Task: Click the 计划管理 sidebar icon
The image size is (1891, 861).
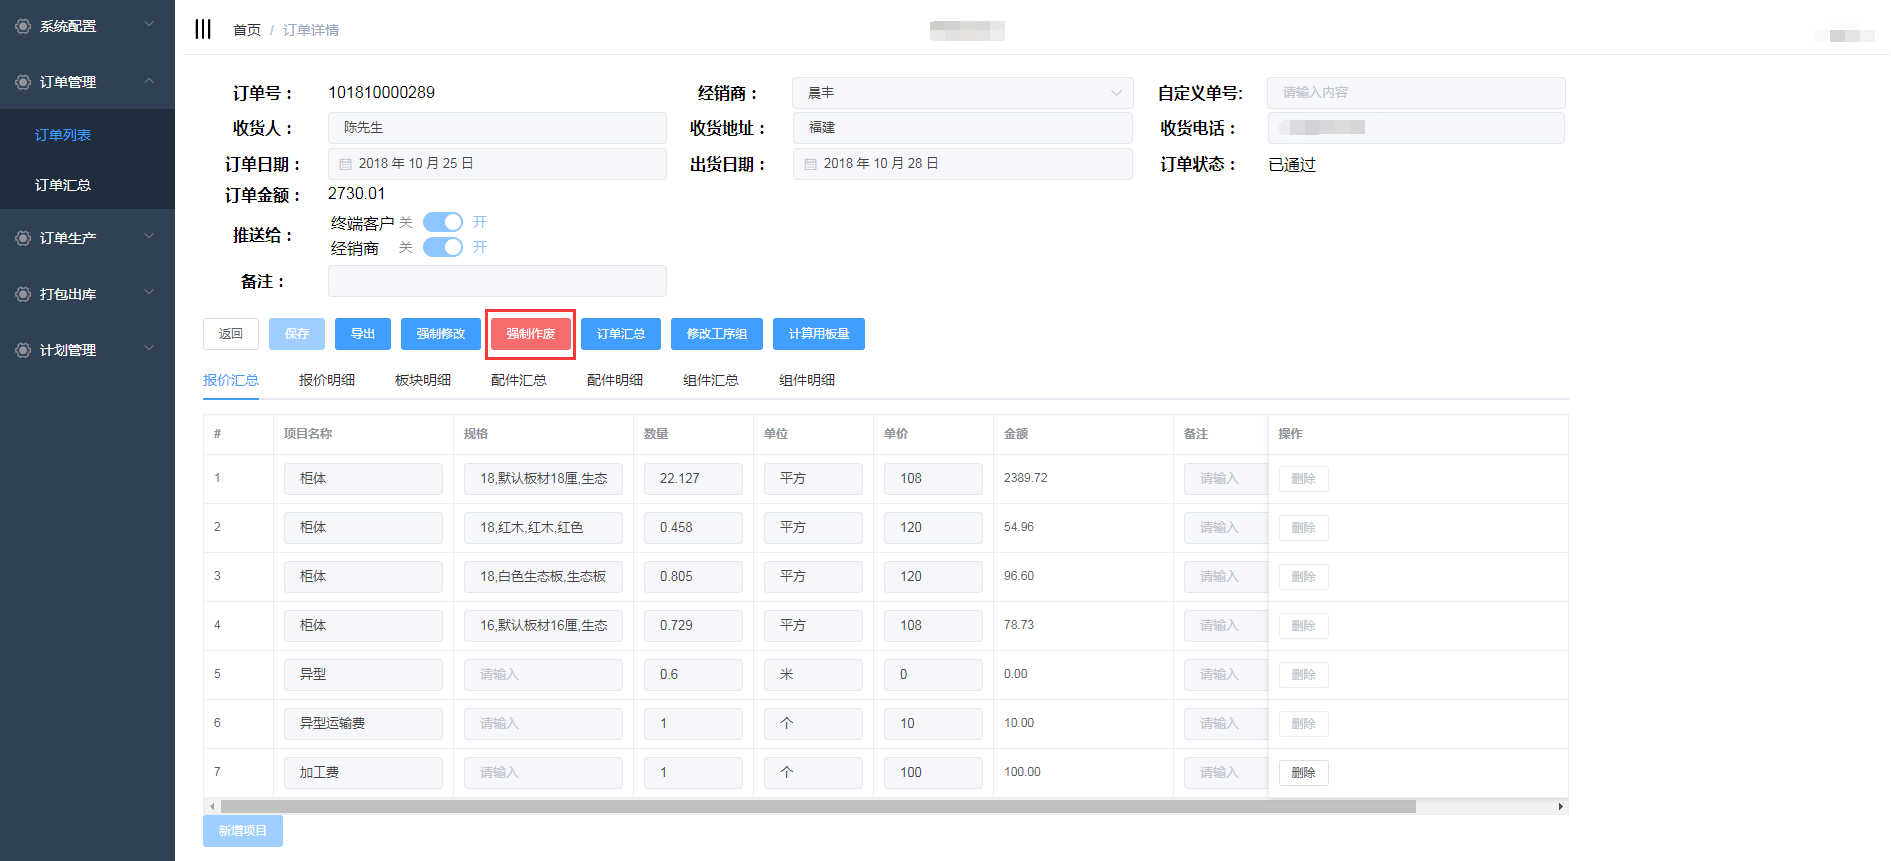Action: (x=22, y=350)
